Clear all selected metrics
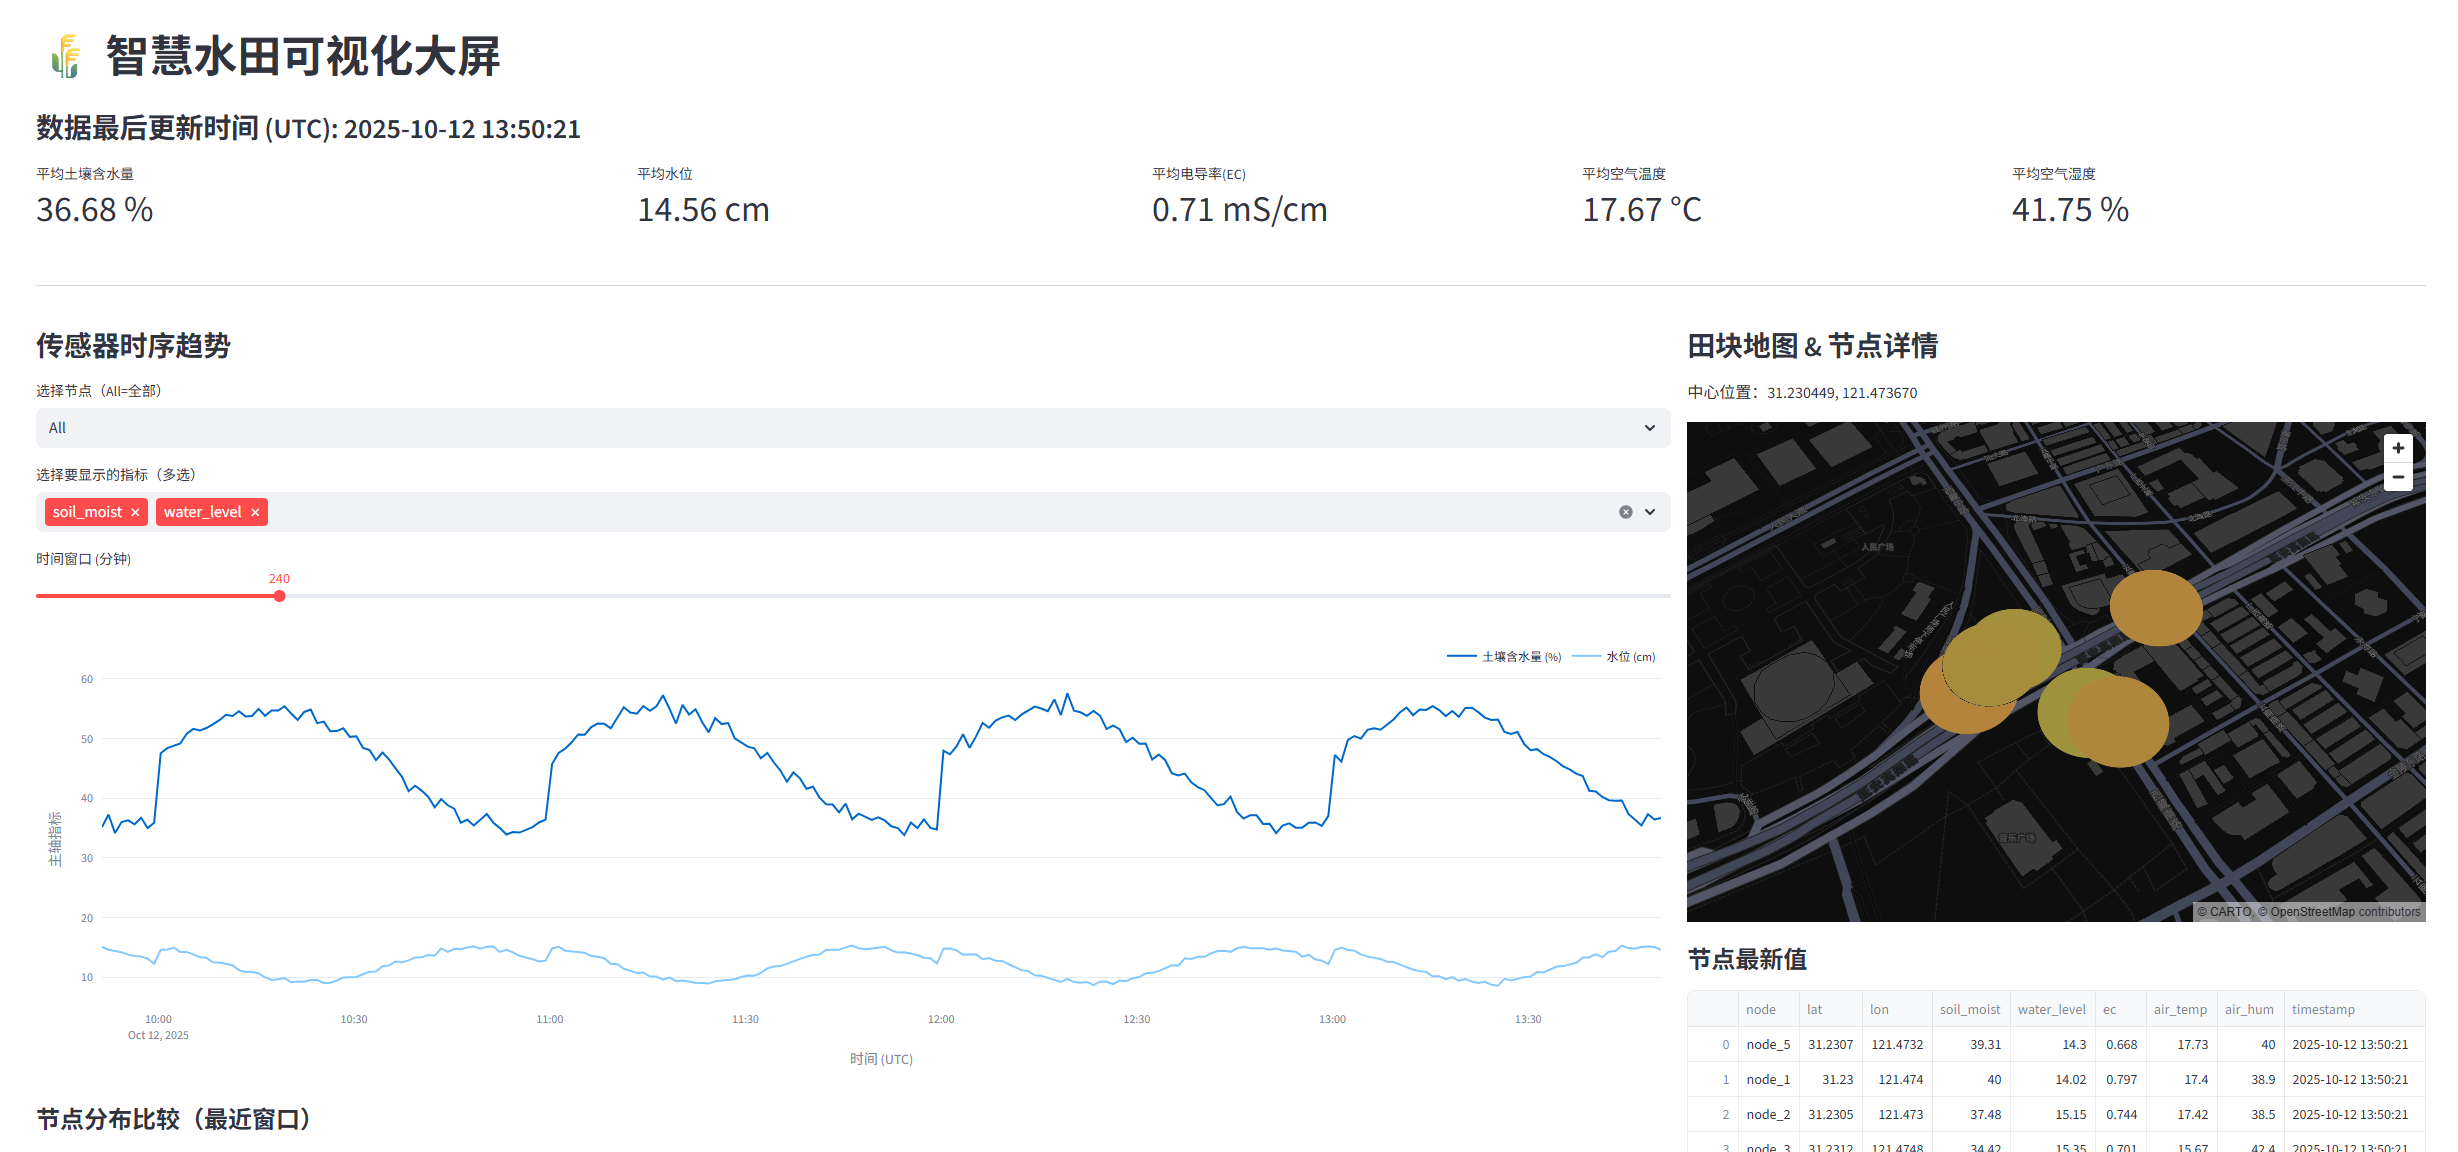Image resolution: width=2458 pixels, height=1152 pixels. click(1626, 512)
